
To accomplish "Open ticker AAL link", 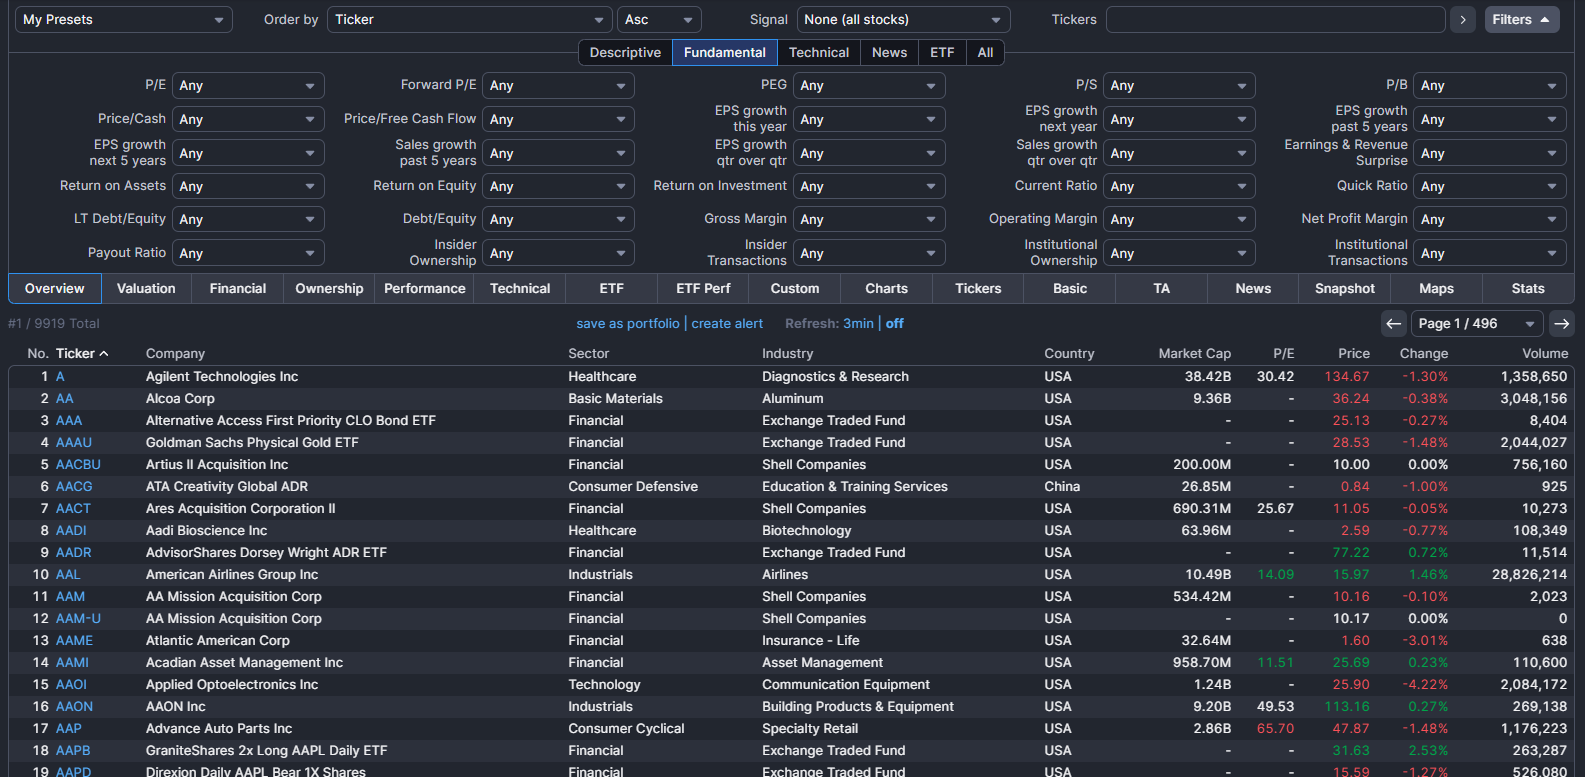I will click(68, 575).
